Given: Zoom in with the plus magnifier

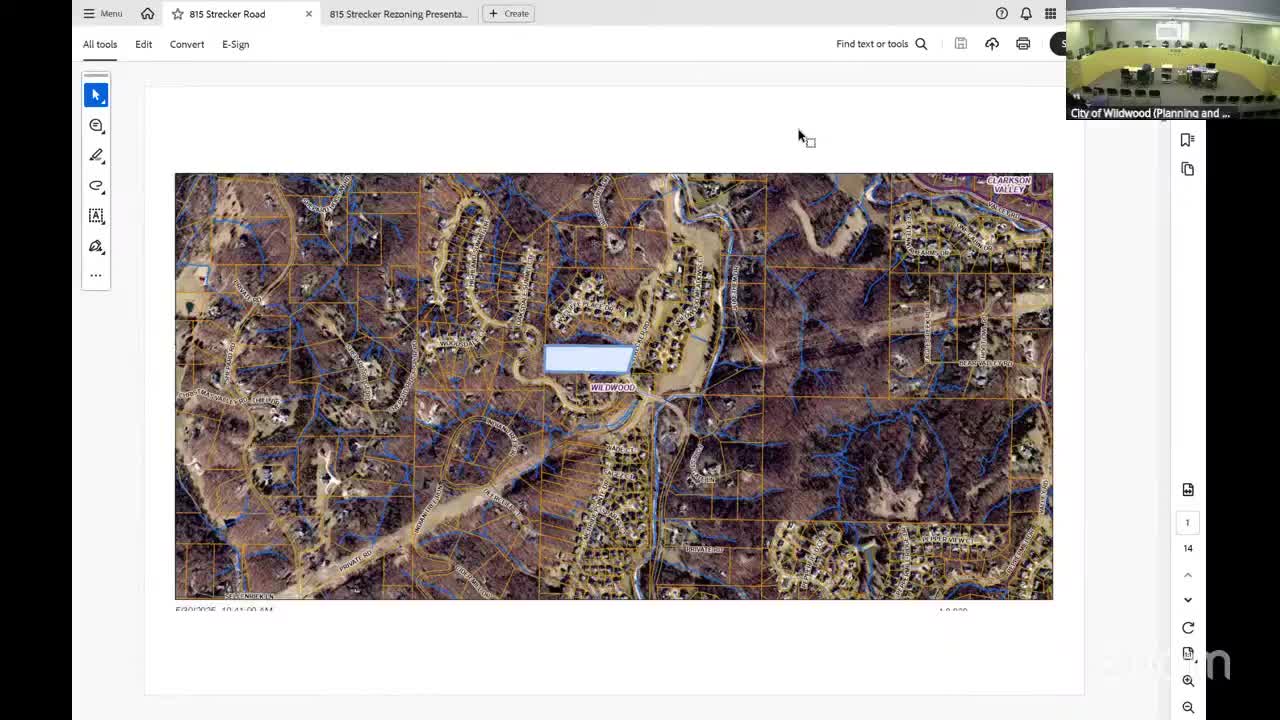Looking at the screenshot, I should [1188, 681].
